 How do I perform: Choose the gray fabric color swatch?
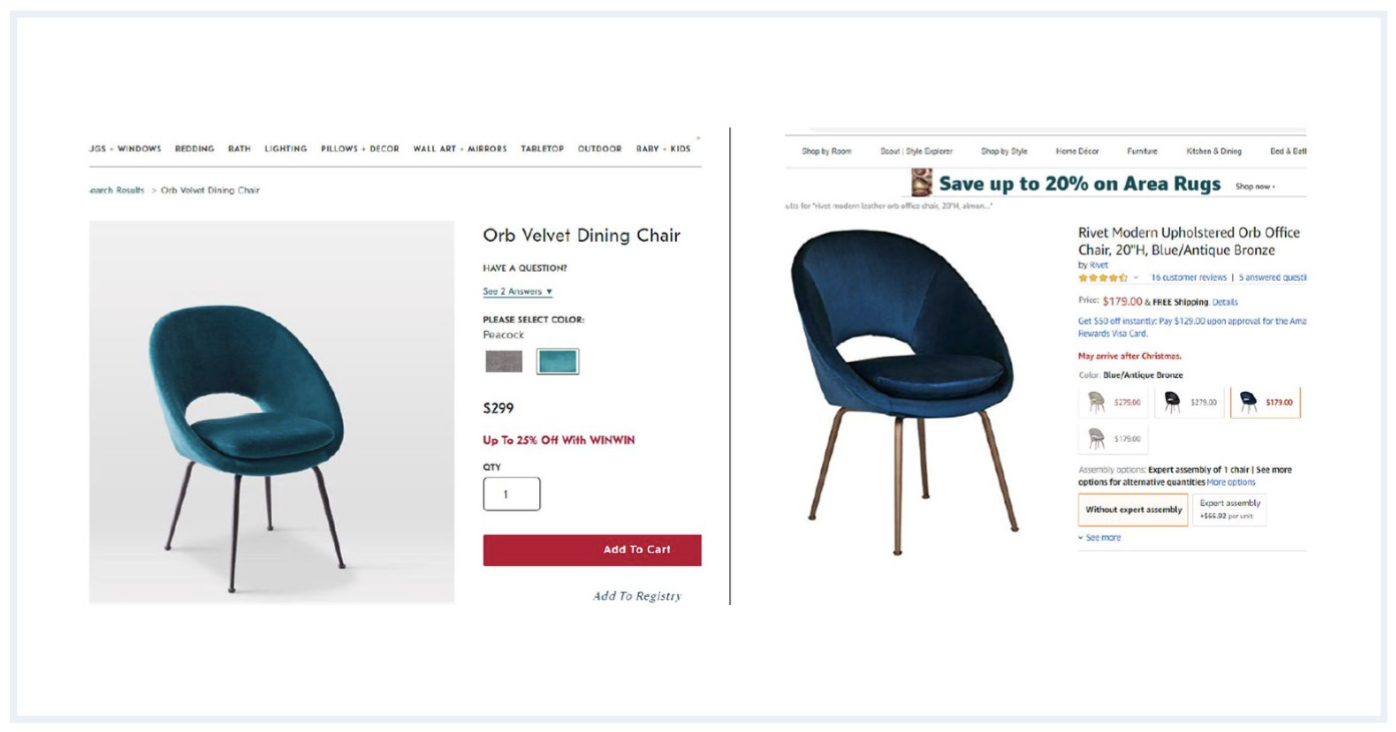tap(504, 361)
